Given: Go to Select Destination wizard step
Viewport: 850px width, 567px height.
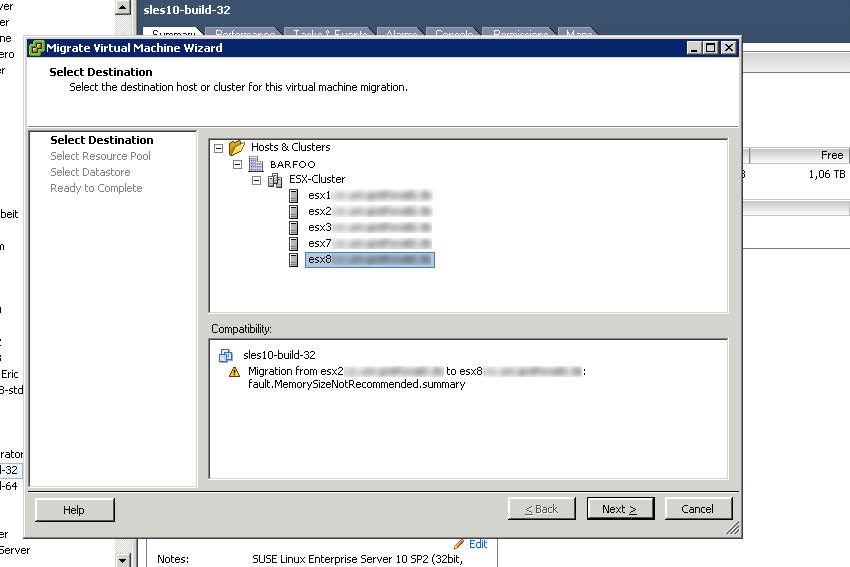Looking at the screenshot, I should coord(102,141).
